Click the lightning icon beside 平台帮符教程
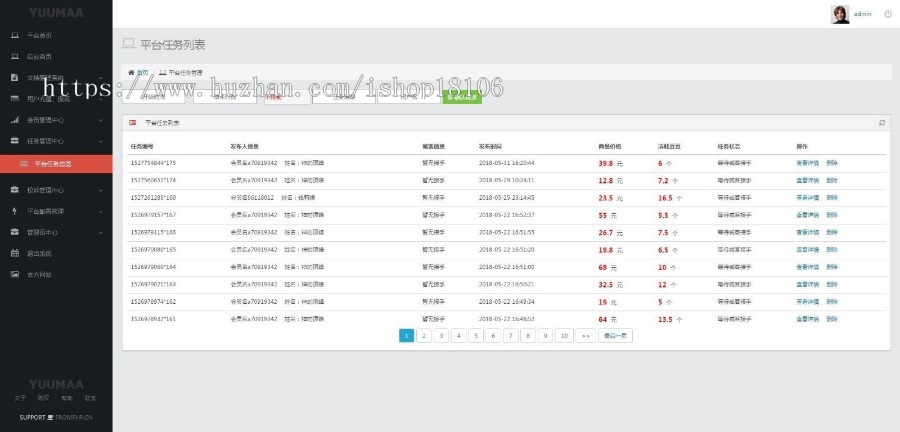This screenshot has height=432, width=900. coord(14,211)
